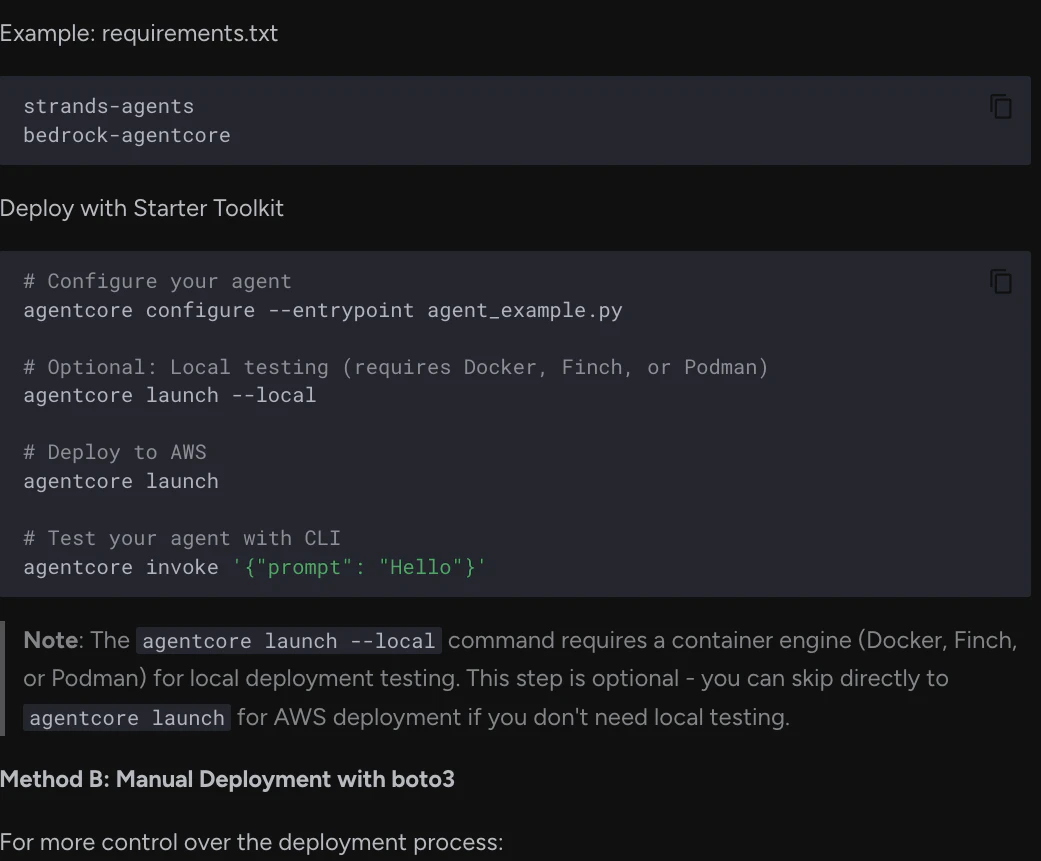Image resolution: width=1041 pixels, height=861 pixels.
Task: Click the agentcore configure --entrypoint command
Action: pos(218,310)
